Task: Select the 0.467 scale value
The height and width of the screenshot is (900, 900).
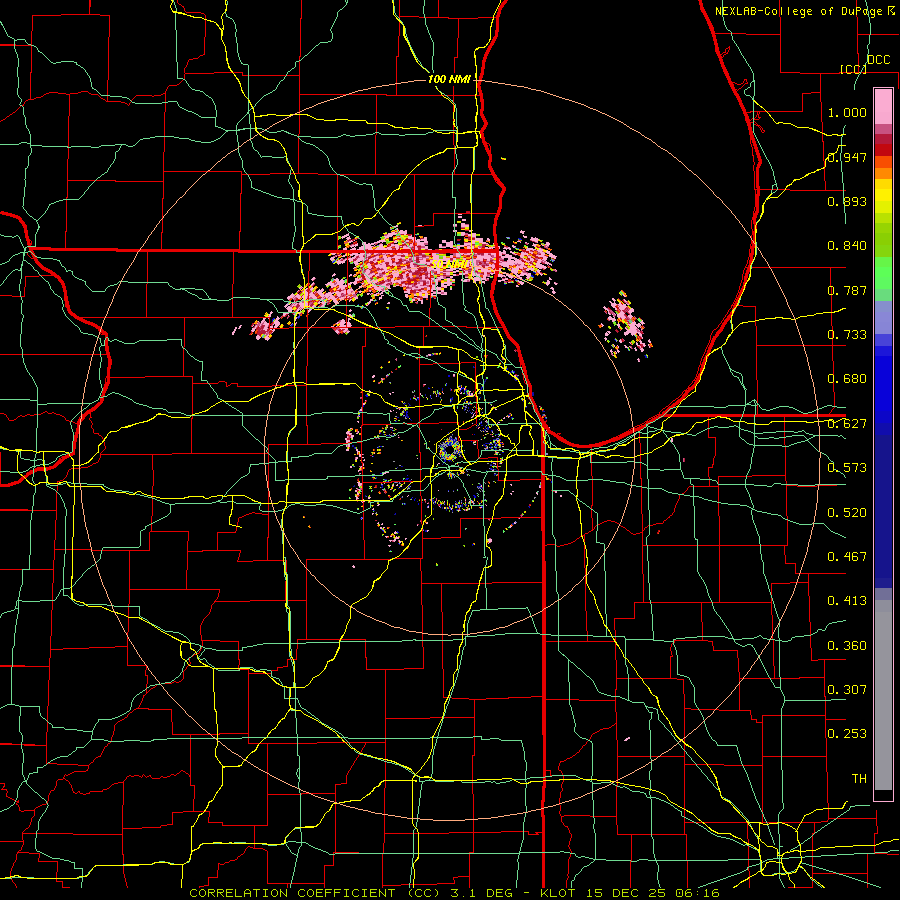Action: (847, 556)
